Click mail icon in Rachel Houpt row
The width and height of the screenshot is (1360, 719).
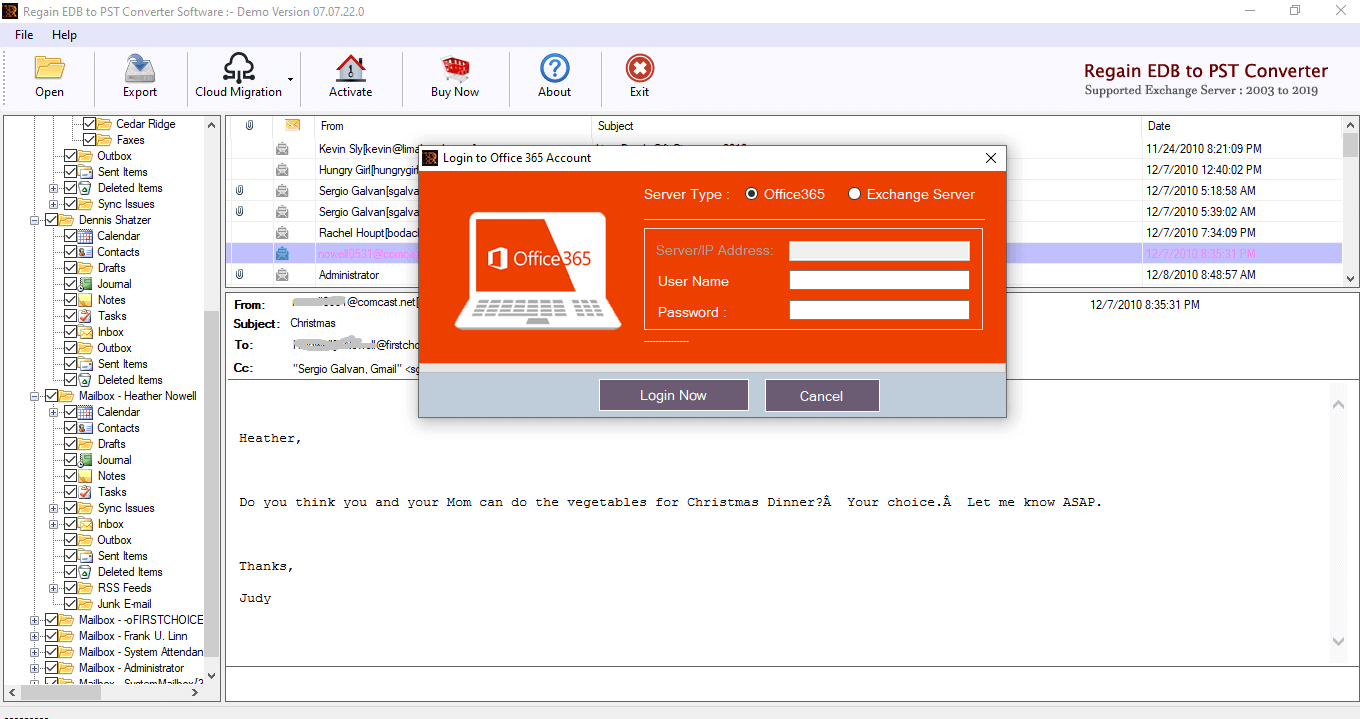(282, 233)
